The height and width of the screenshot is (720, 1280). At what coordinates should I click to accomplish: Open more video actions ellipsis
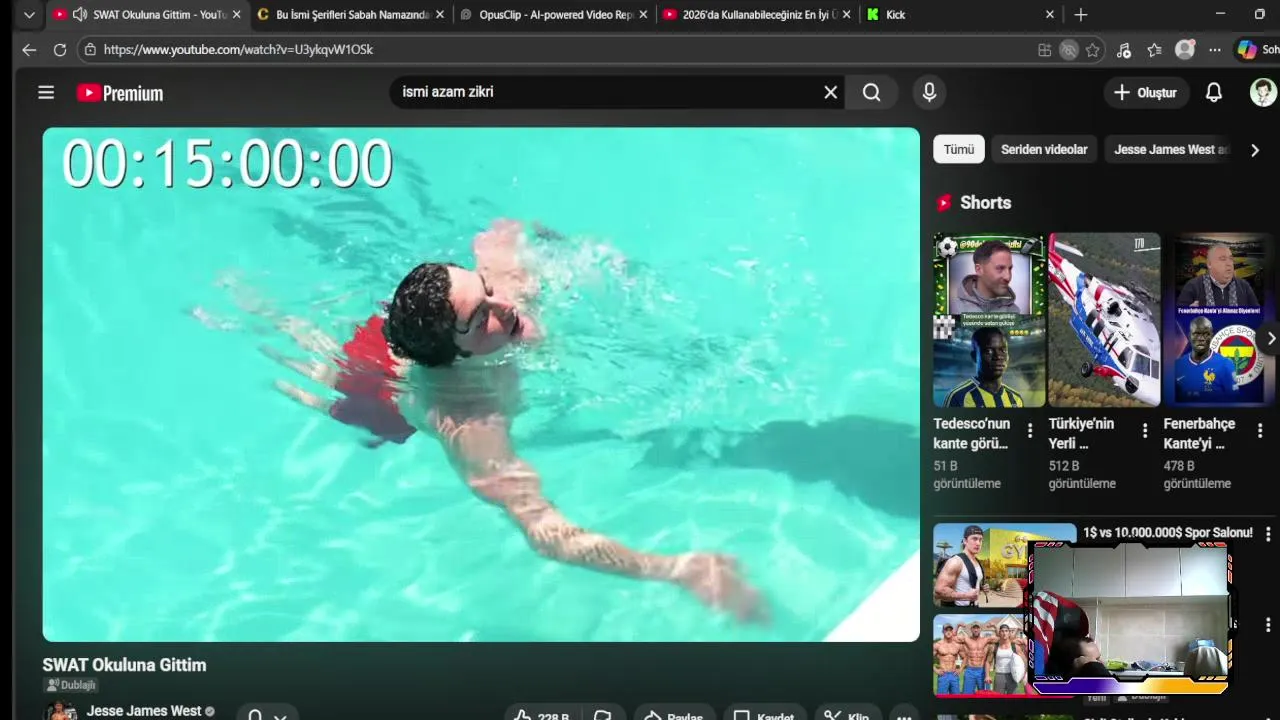coord(904,716)
